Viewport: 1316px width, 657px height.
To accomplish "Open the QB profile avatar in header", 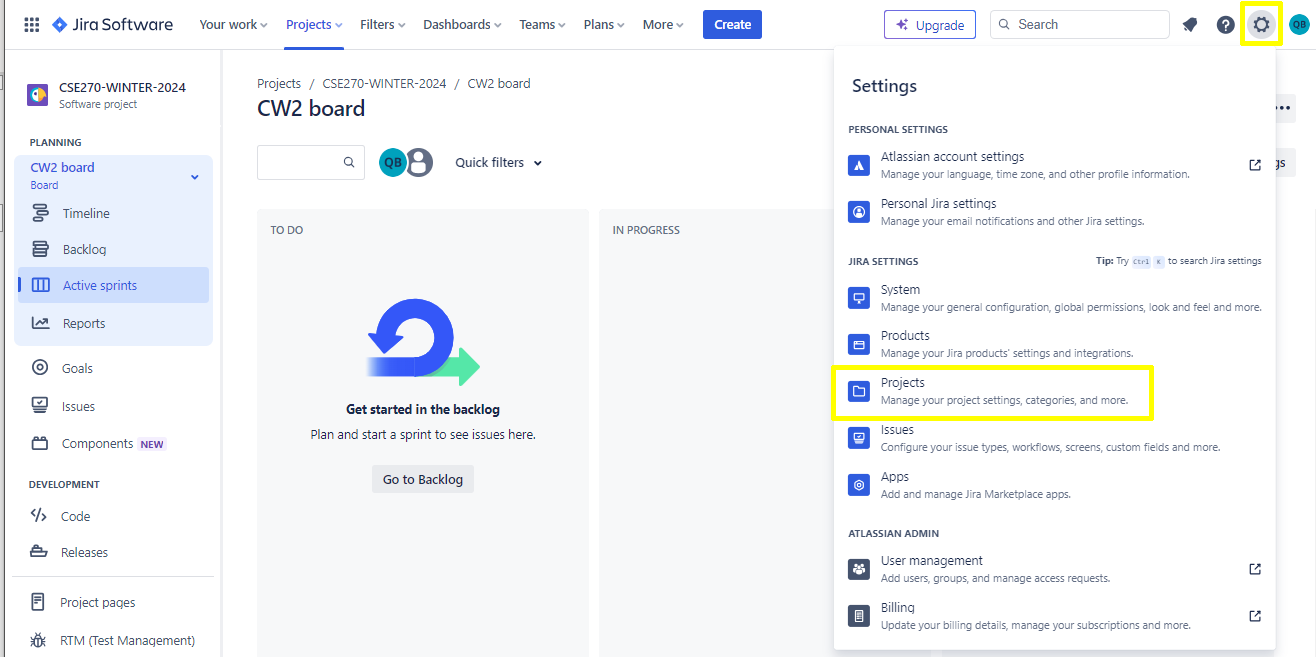I will [x=1299, y=25].
